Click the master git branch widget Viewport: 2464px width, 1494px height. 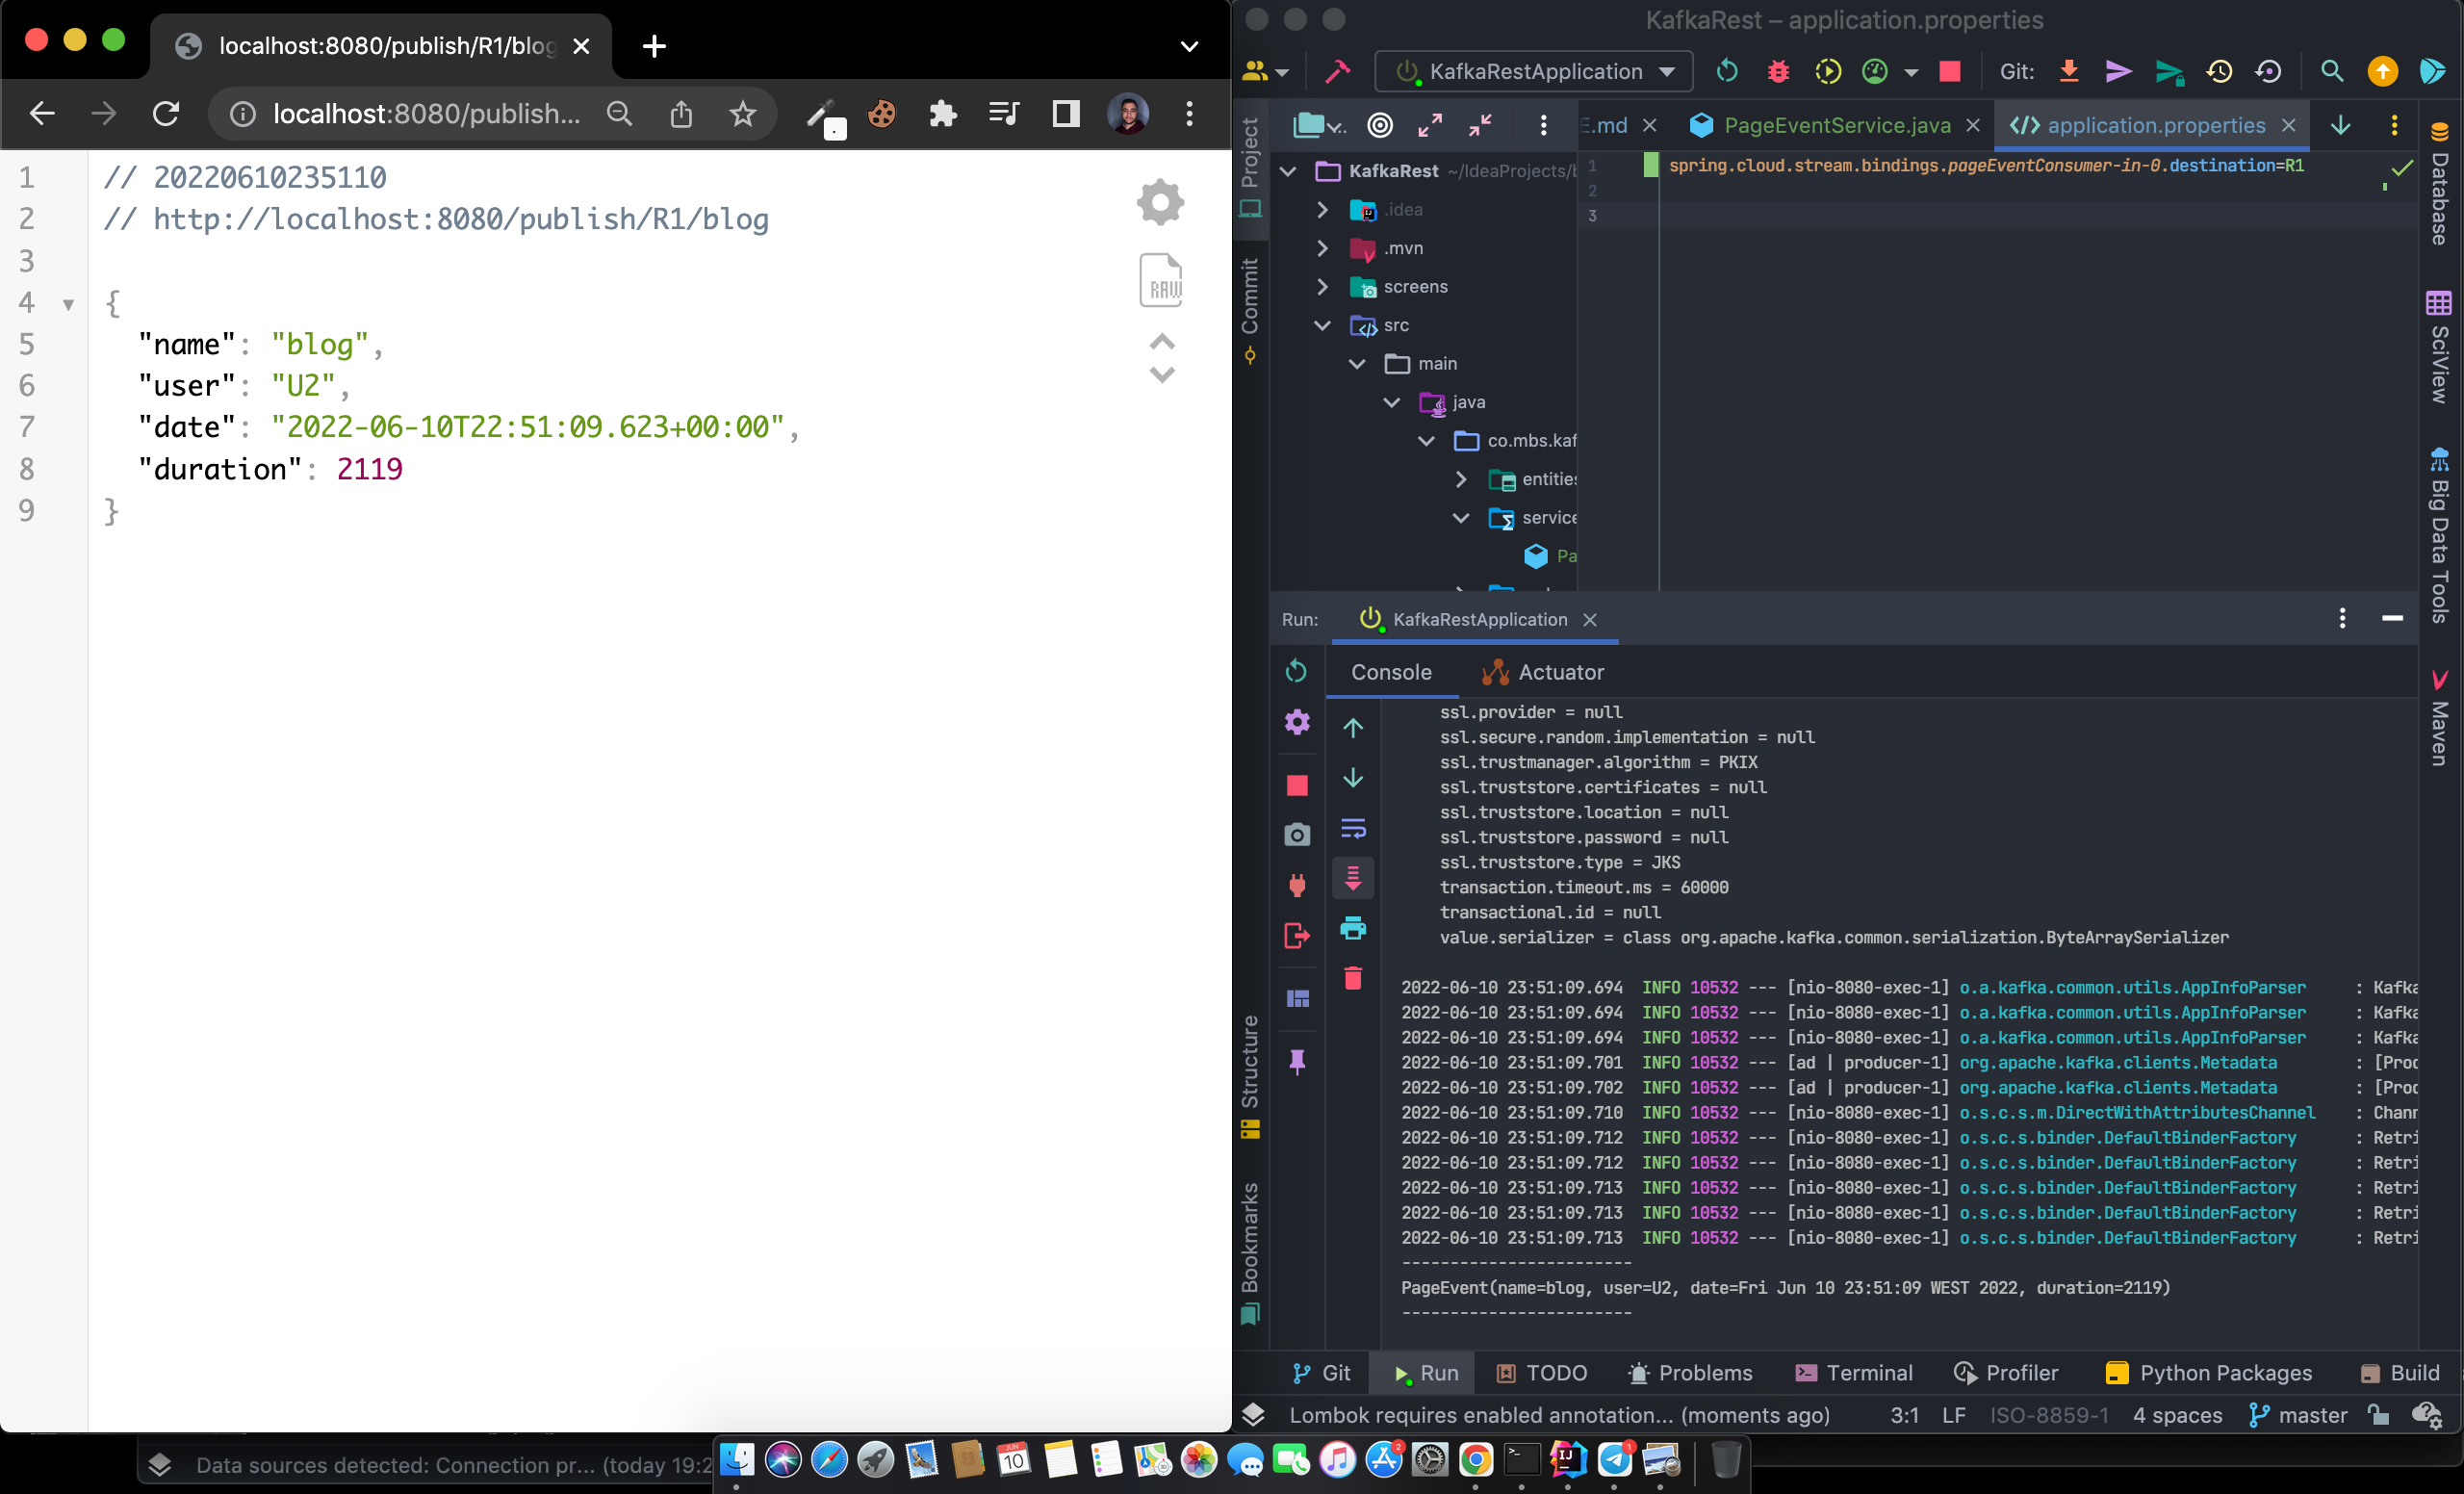tap(2298, 1415)
